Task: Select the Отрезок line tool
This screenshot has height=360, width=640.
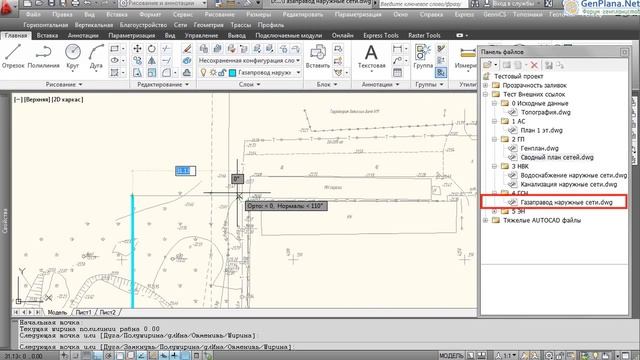Action: pos(13,56)
